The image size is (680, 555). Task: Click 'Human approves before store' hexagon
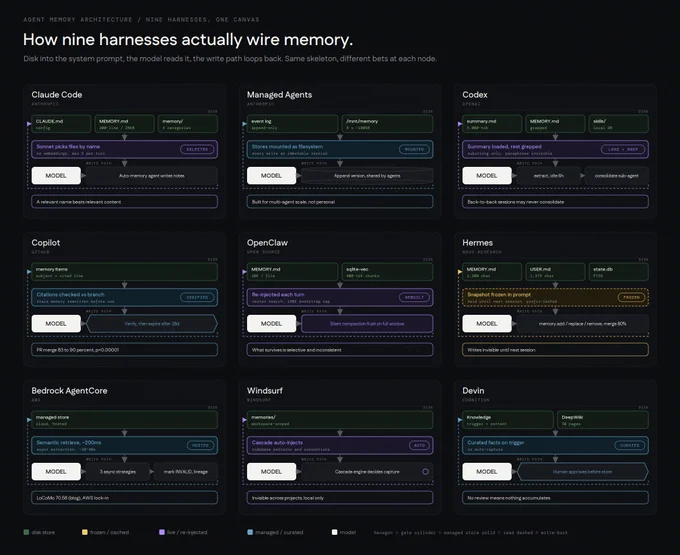pos(582,471)
